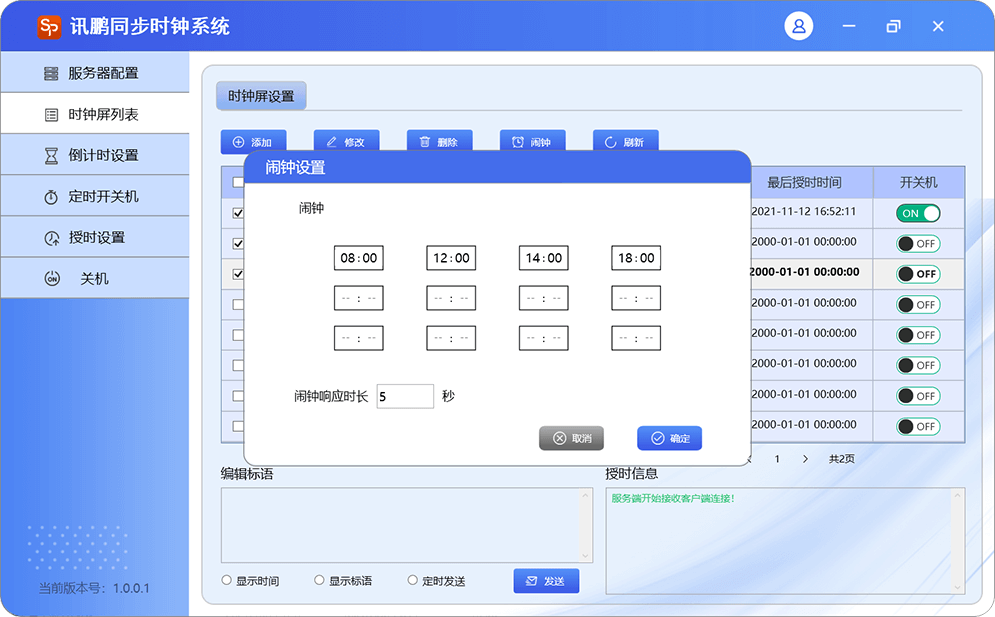
Task: Switch to the 时钟屏设置 tab
Action: [x=261, y=96]
